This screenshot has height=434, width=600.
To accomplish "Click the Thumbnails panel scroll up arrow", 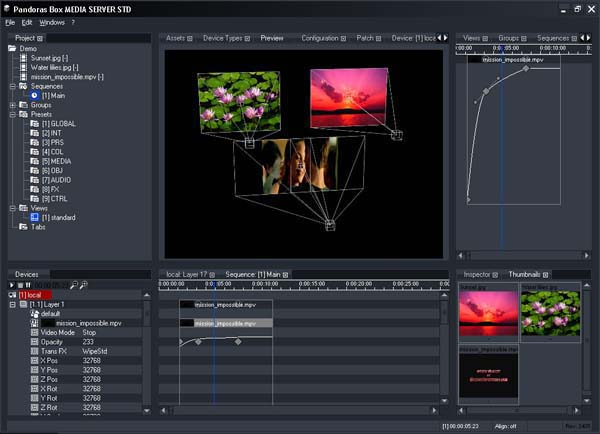I will (x=587, y=286).
